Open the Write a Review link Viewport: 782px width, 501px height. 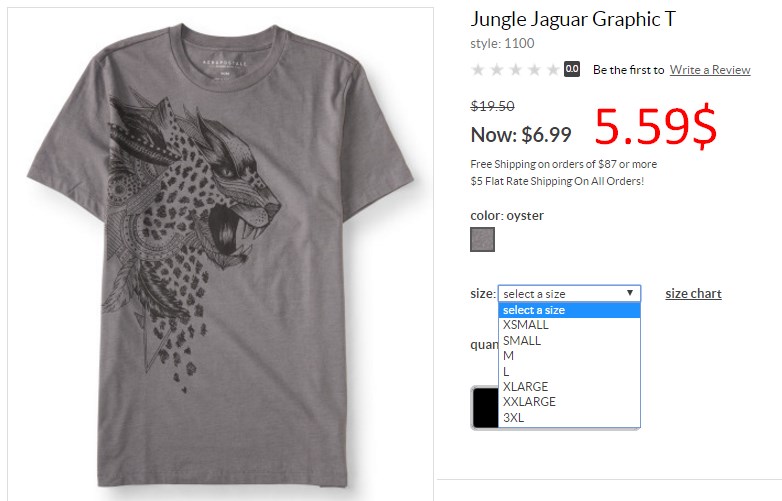click(x=710, y=70)
